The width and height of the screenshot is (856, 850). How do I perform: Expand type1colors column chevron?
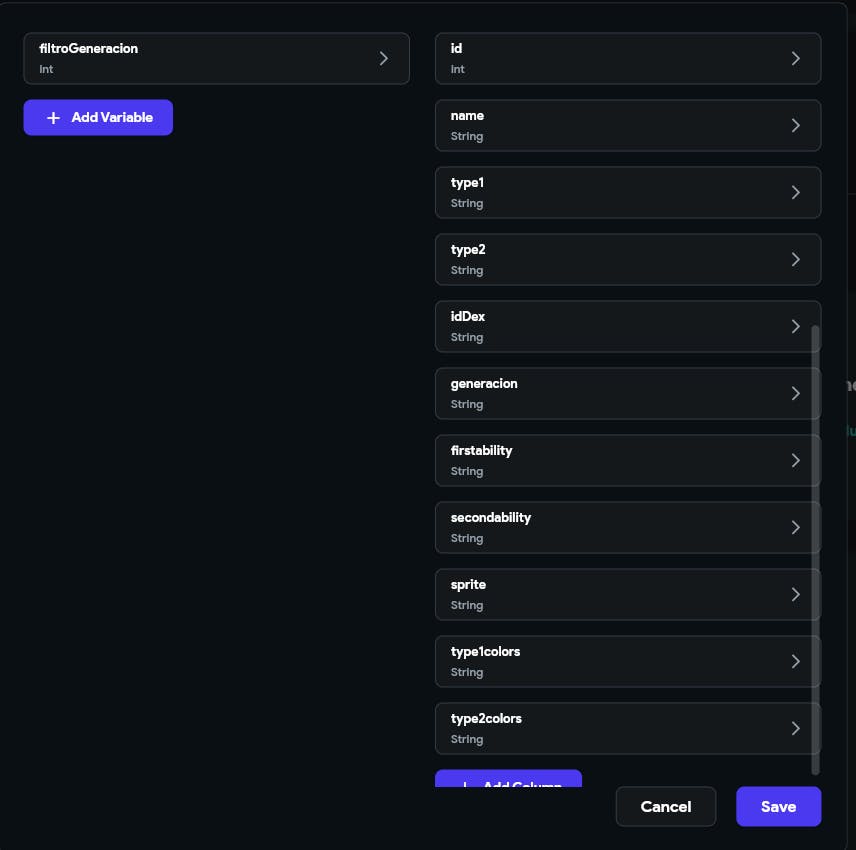[796, 661]
